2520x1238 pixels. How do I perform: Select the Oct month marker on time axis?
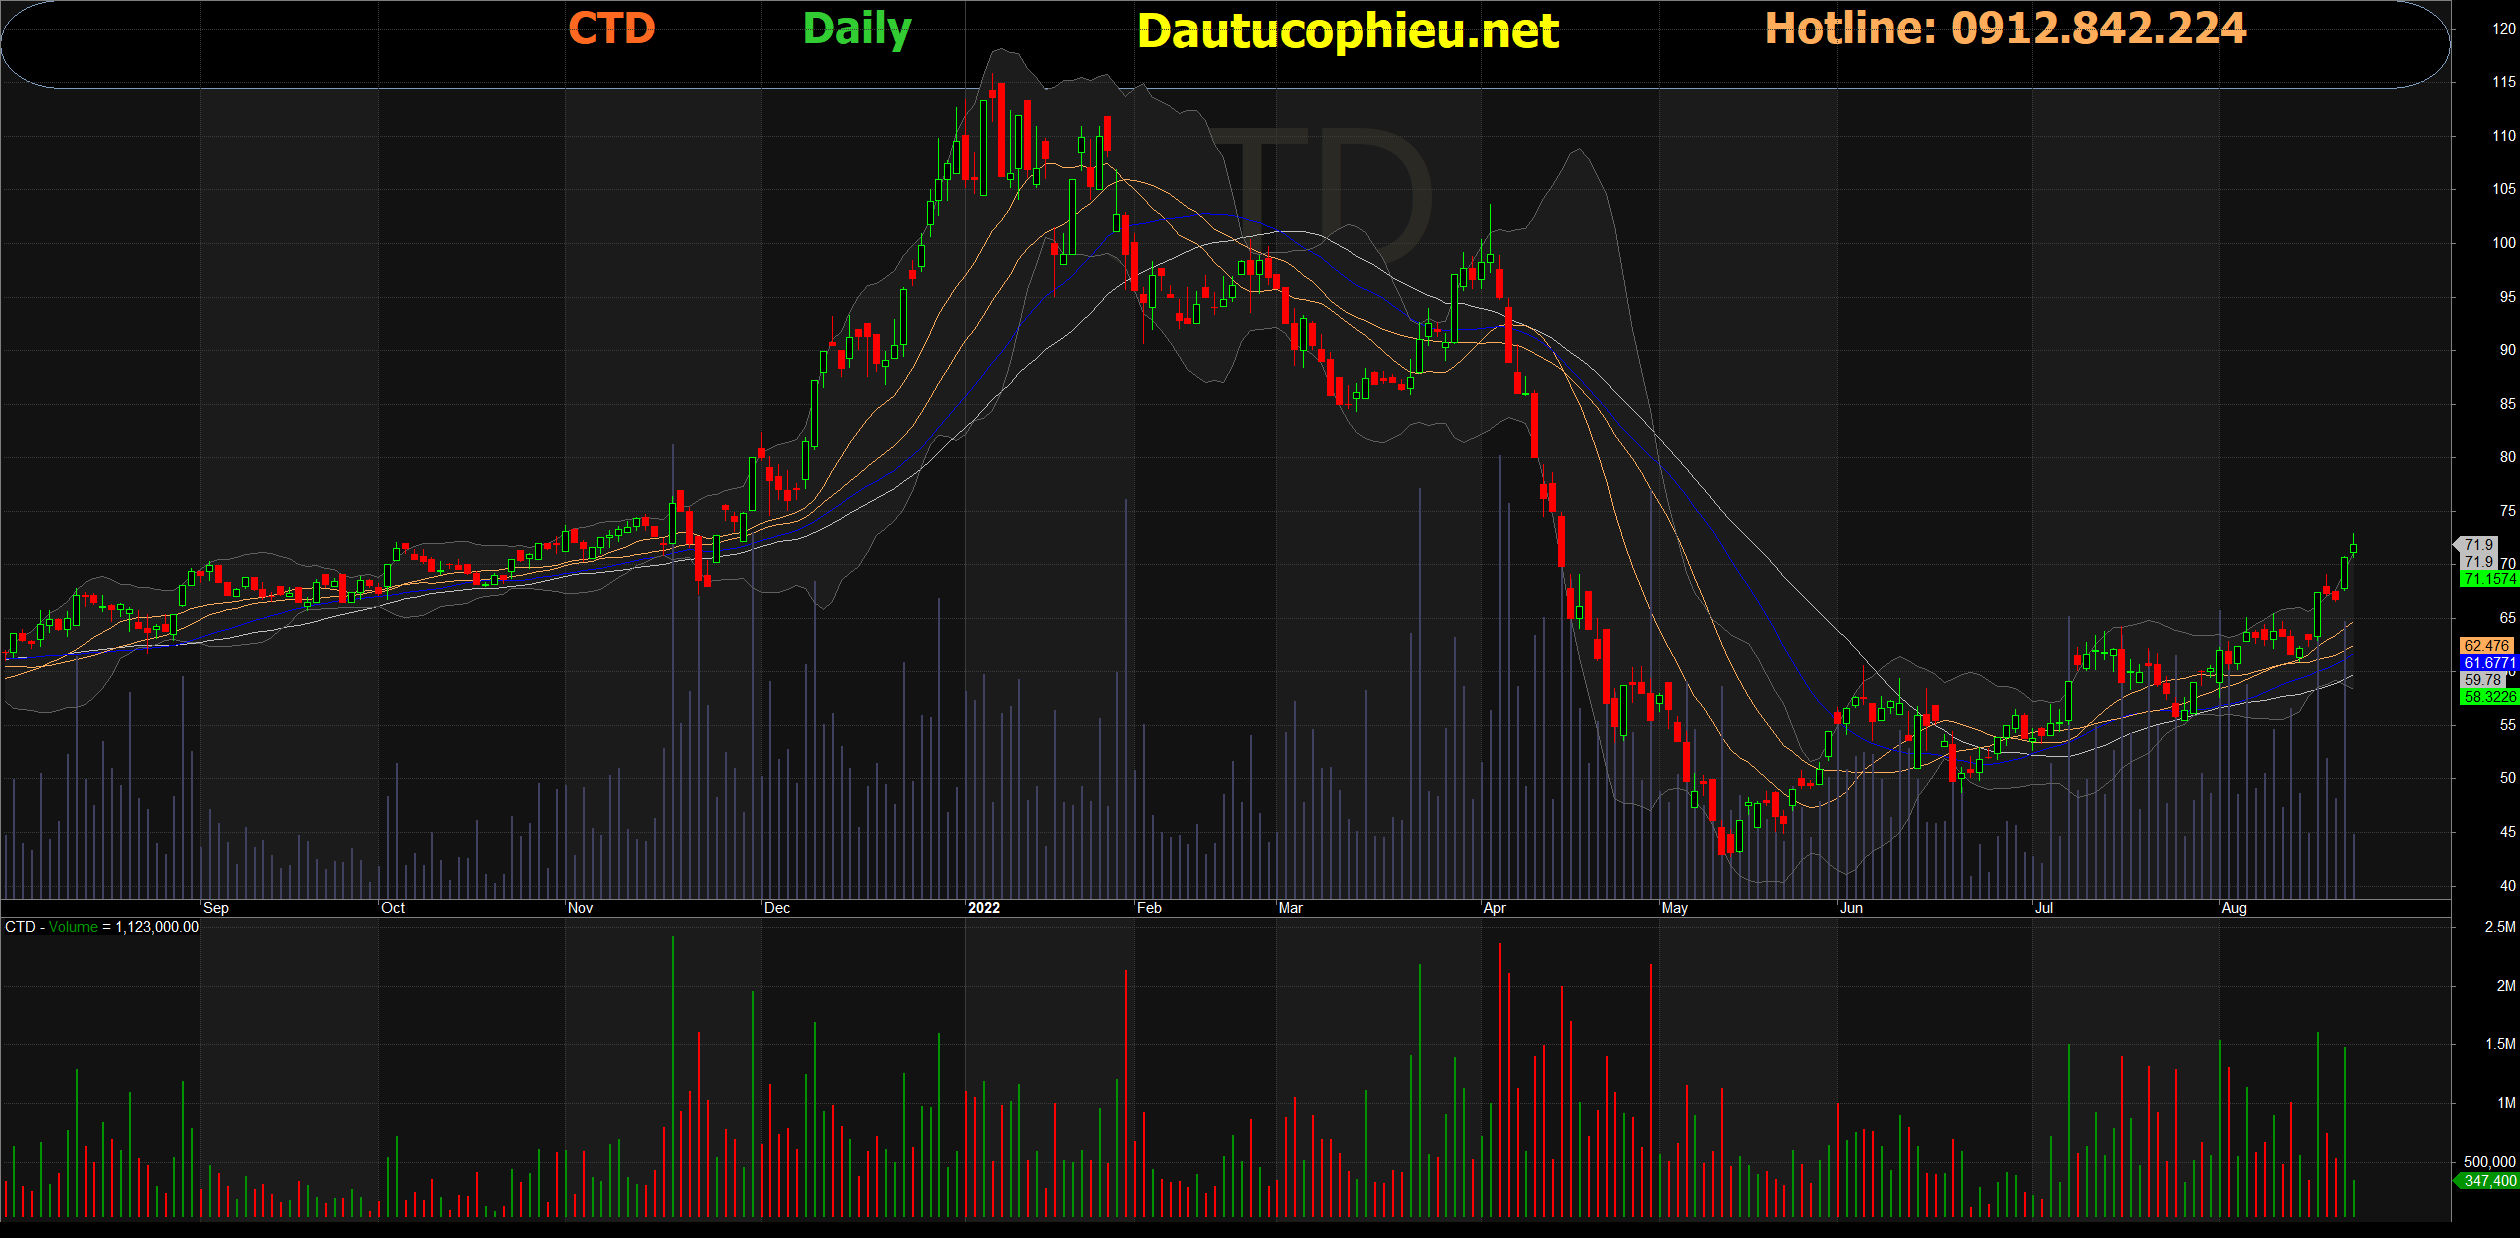(393, 908)
